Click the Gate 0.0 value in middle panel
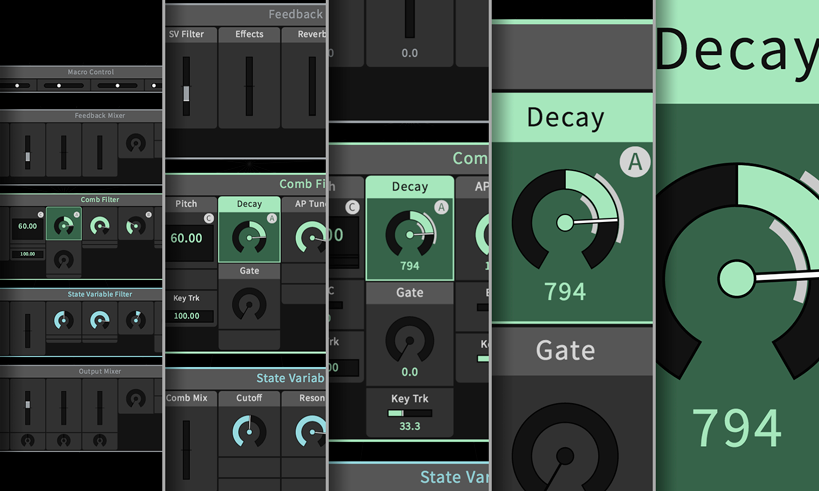Viewport: 819px width, 491px height. (x=410, y=372)
